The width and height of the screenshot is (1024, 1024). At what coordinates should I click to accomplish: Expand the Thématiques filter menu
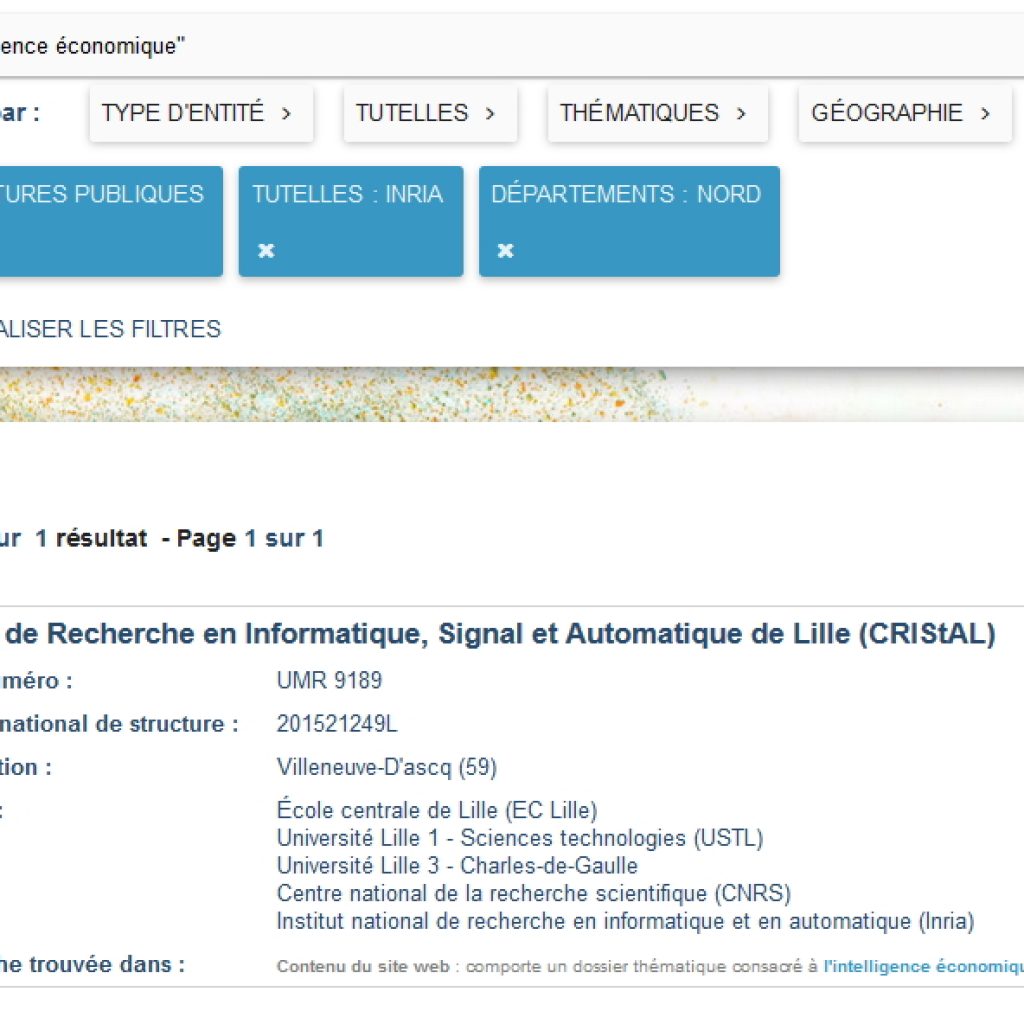click(658, 113)
